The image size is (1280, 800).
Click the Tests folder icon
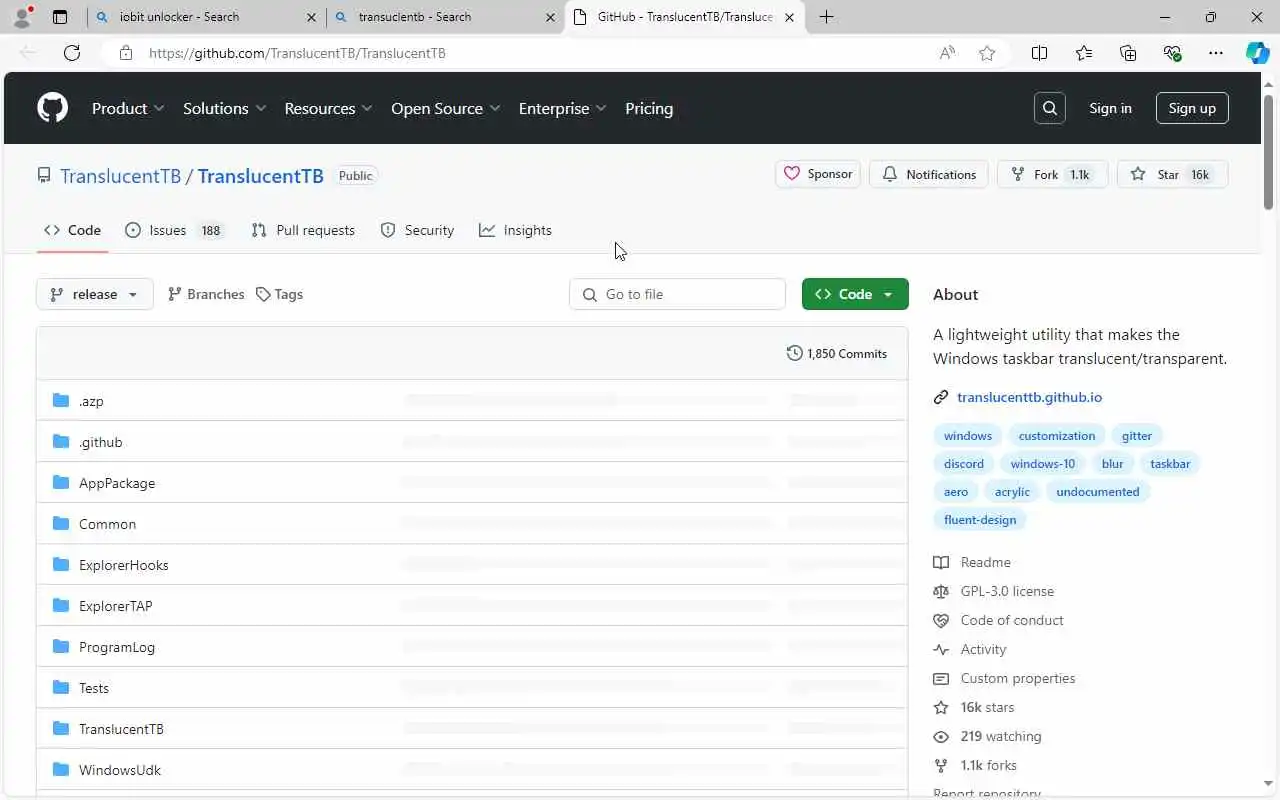[x=61, y=687]
